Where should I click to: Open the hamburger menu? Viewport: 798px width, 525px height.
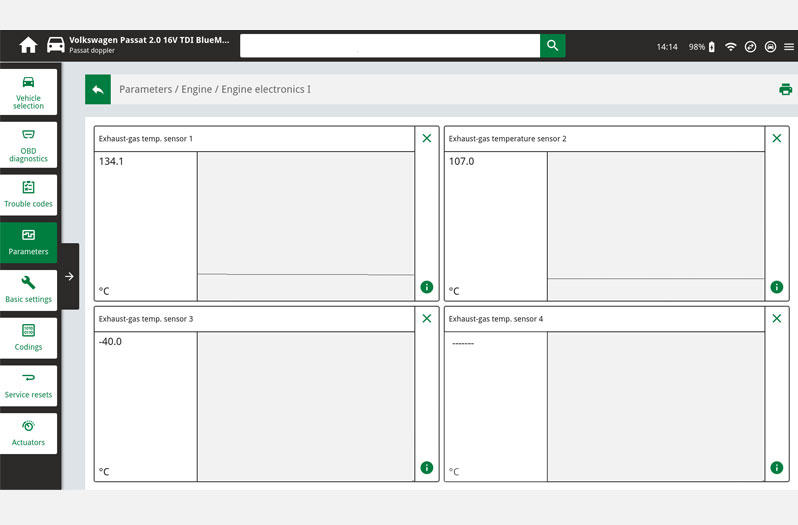pos(788,46)
